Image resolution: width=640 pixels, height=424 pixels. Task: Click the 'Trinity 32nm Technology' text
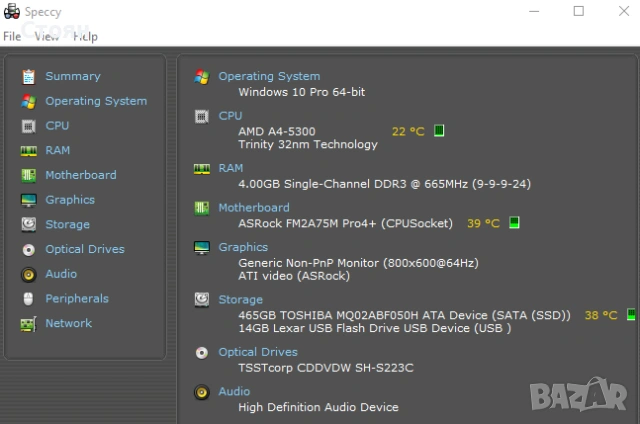click(x=308, y=144)
